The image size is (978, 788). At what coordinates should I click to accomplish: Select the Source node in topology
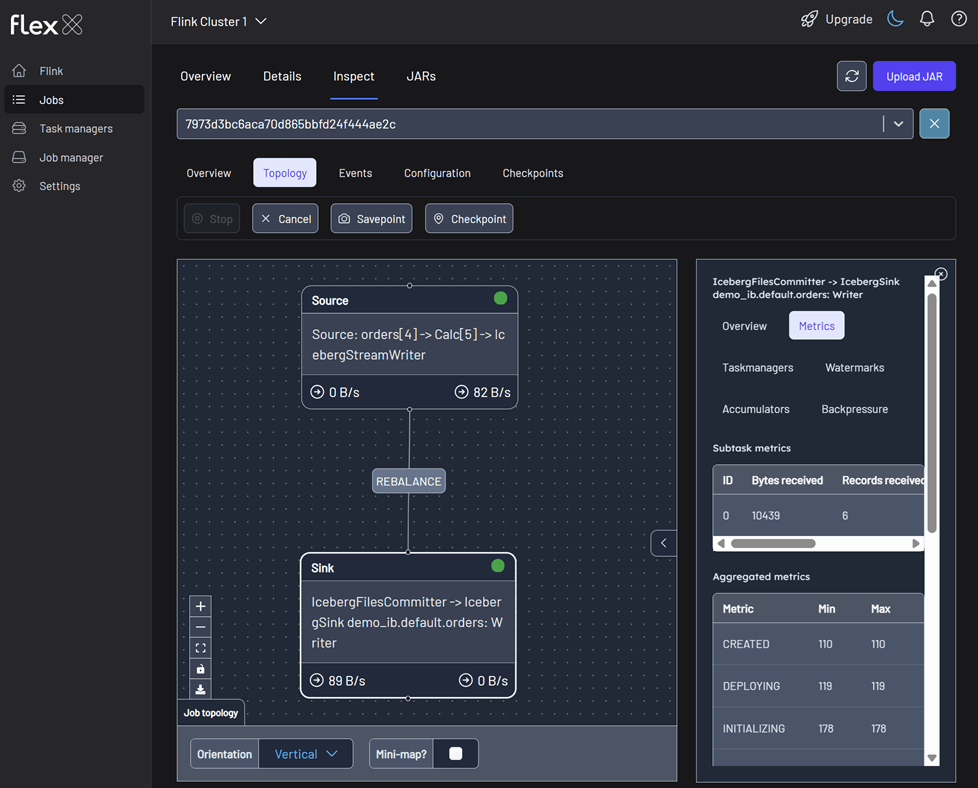(410, 348)
